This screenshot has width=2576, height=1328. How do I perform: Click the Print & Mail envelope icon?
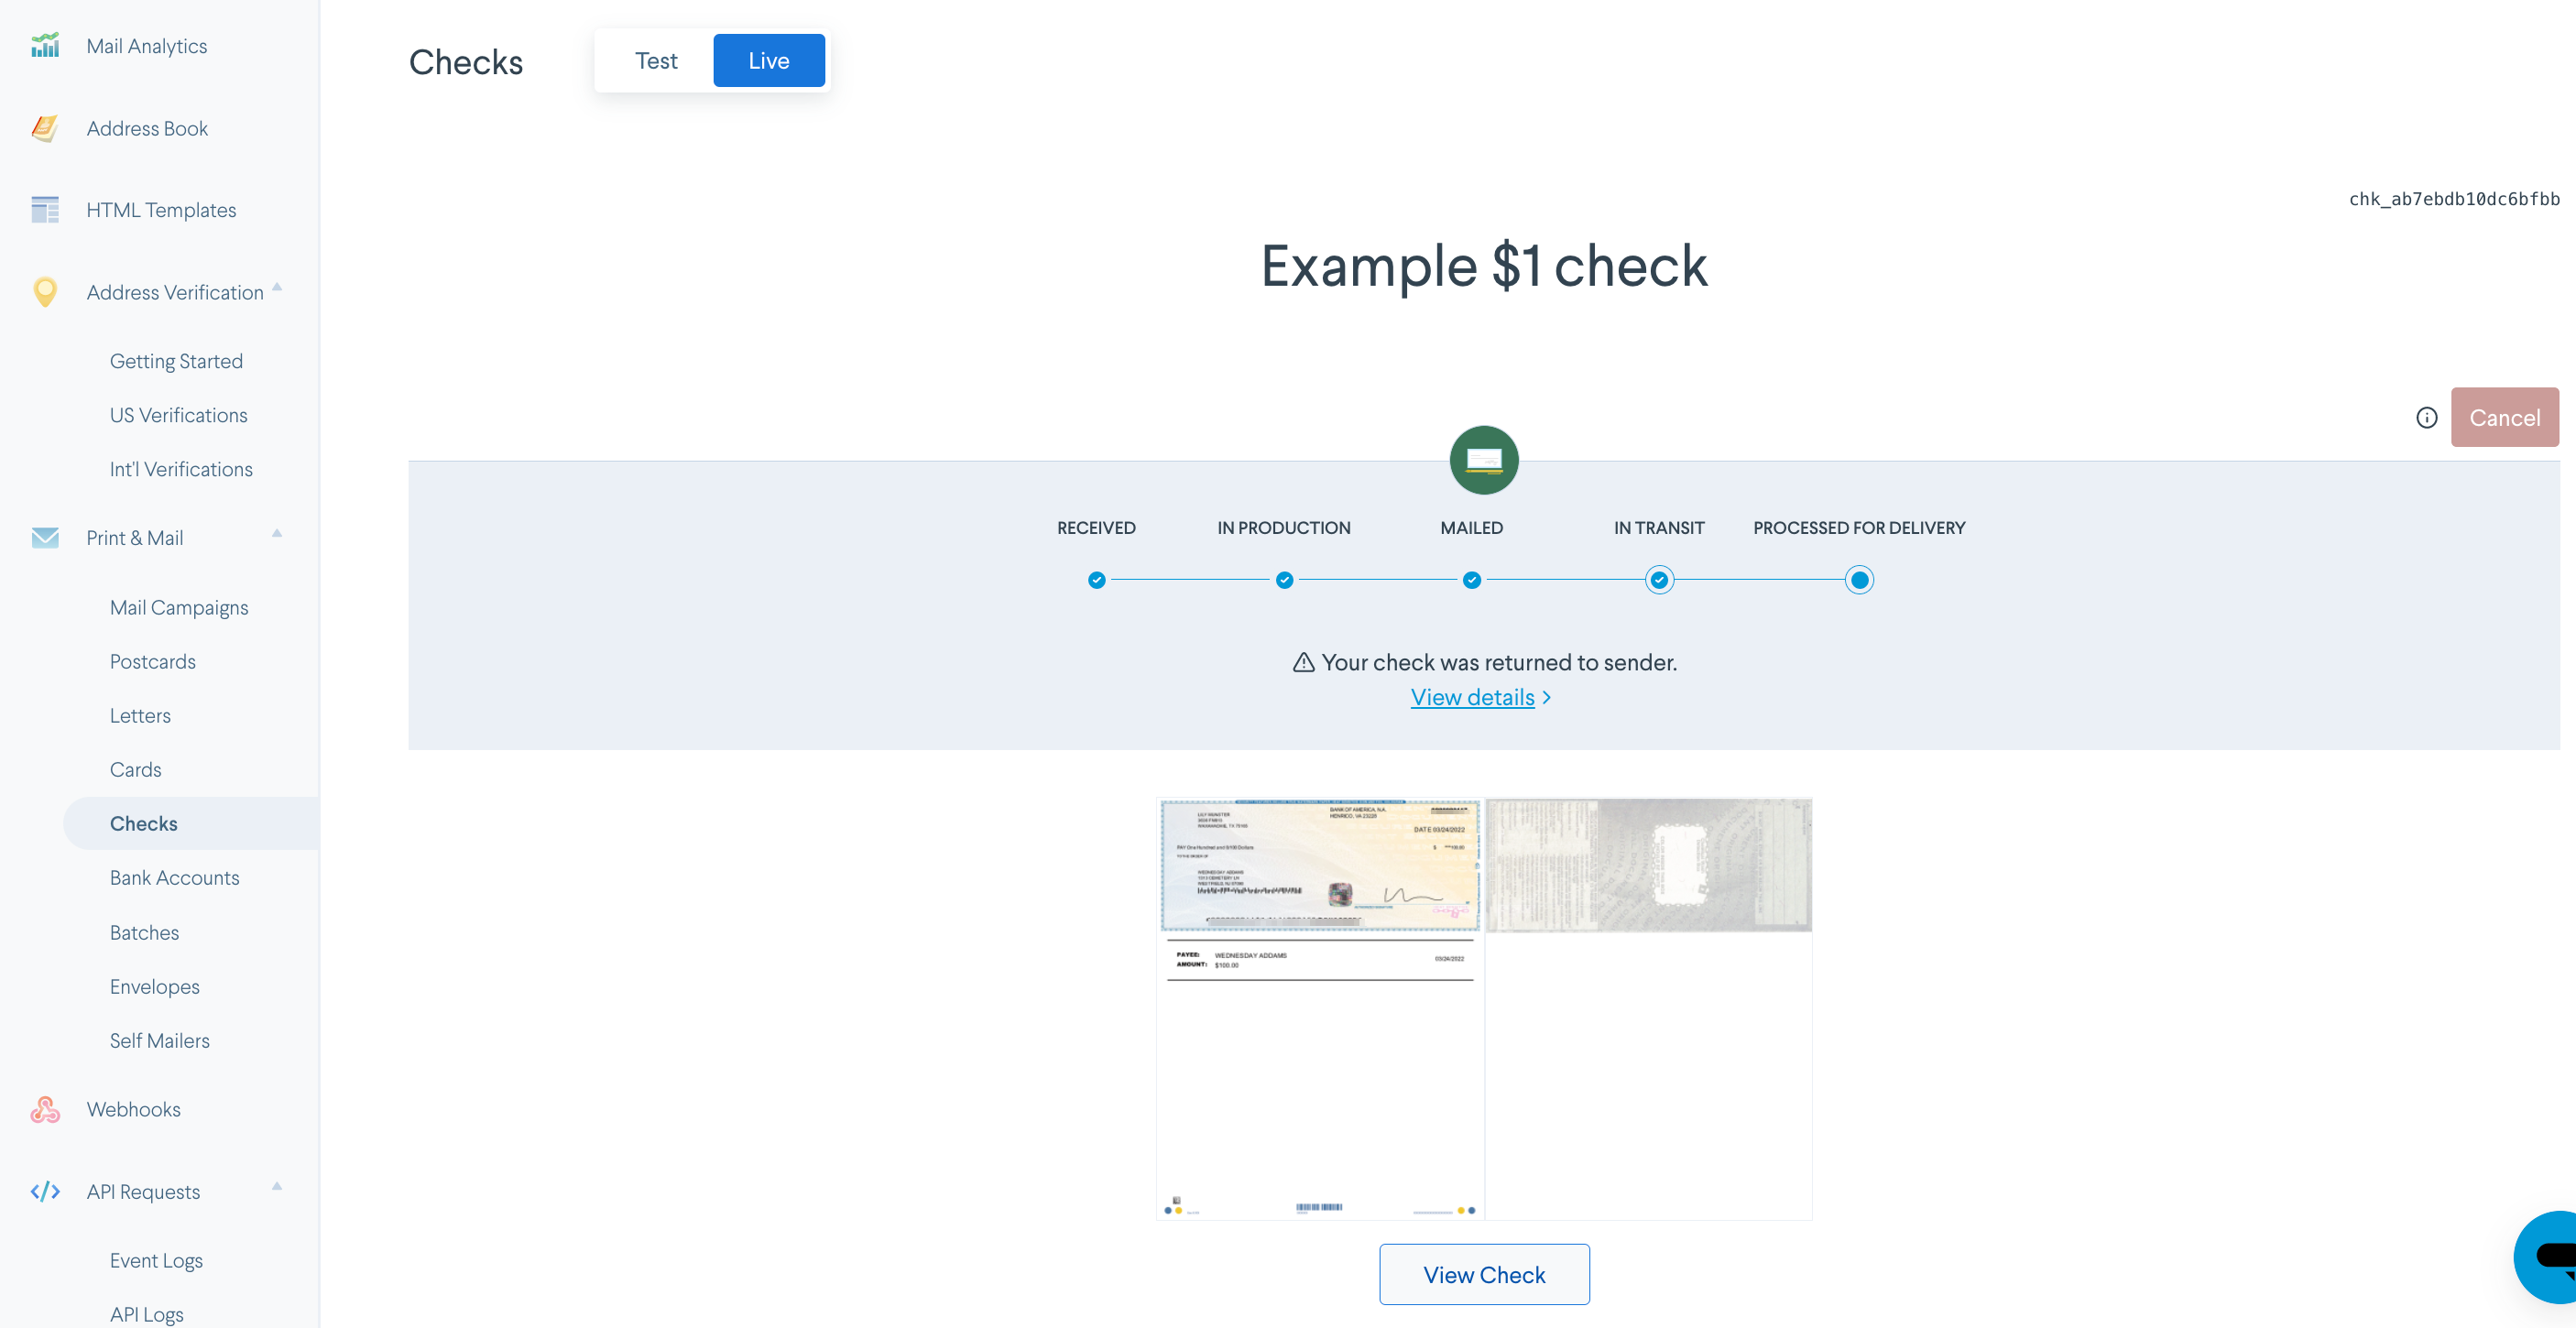pyautogui.click(x=45, y=538)
